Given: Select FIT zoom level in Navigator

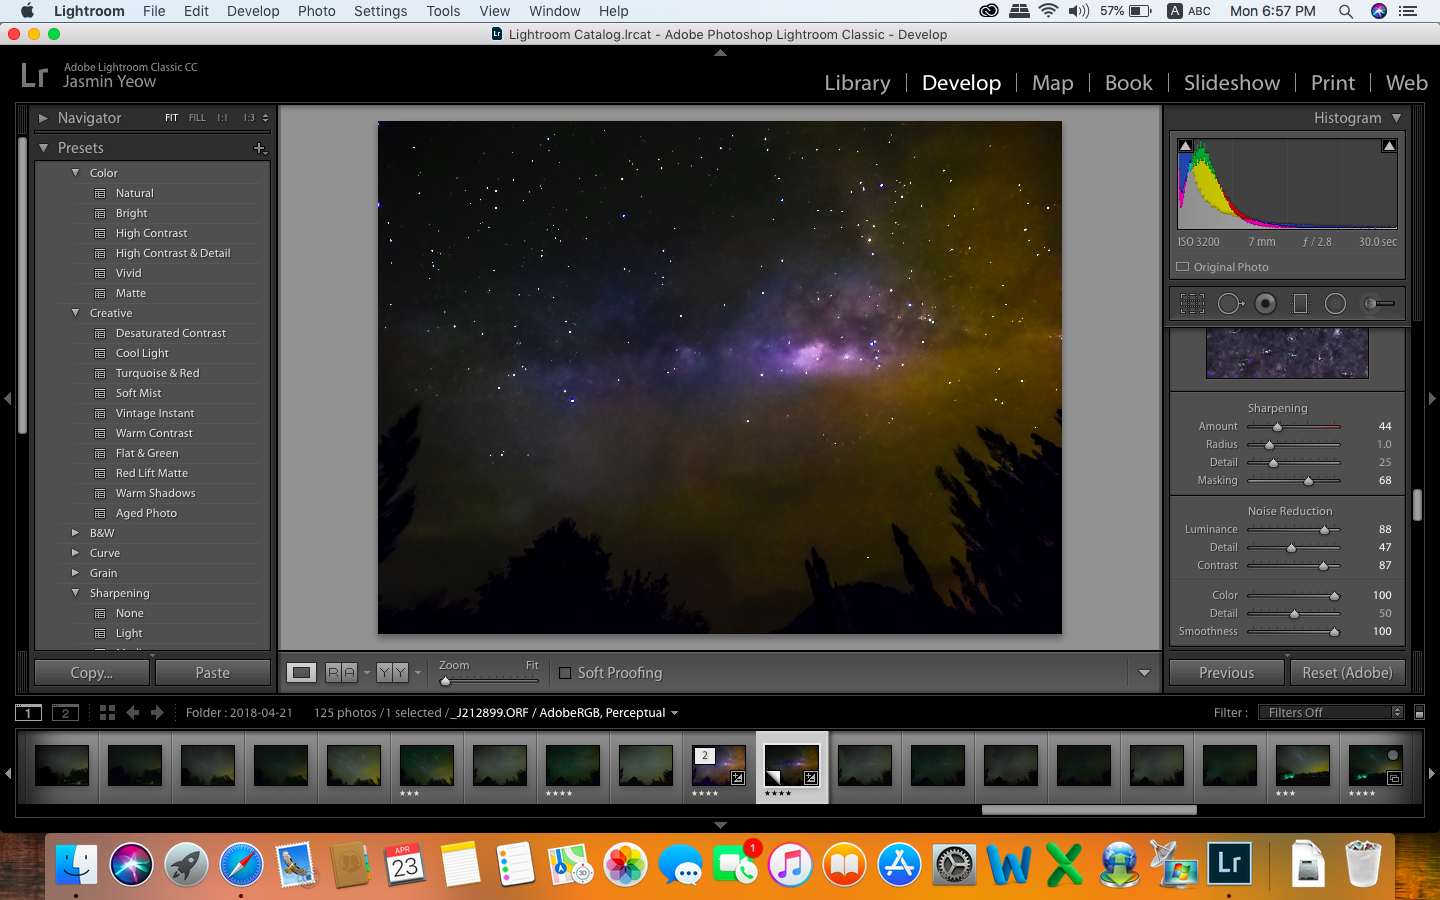Looking at the screenshot, I should 171,118.
